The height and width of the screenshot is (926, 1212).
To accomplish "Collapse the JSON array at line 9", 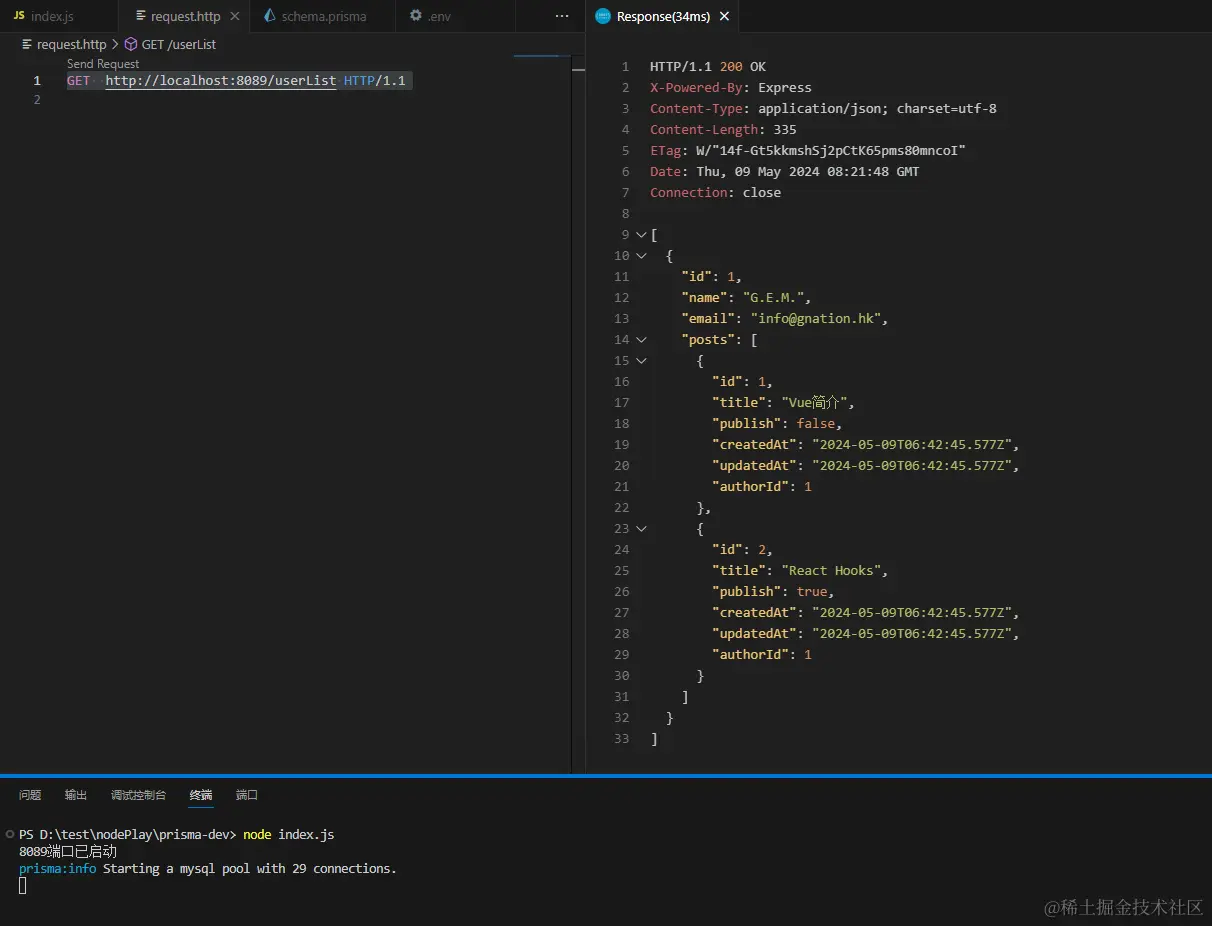I will pyautogui.click(x=641, y=235).
